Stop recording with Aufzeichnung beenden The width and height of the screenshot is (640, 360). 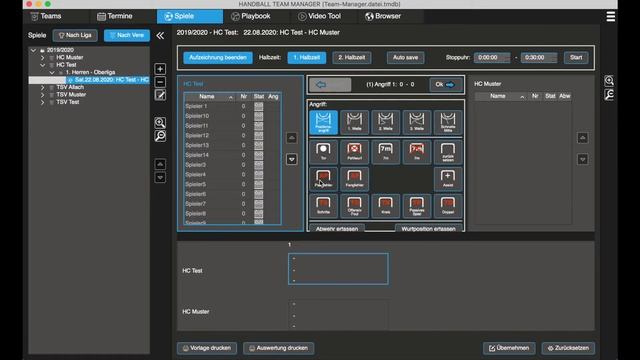point(218,58)
